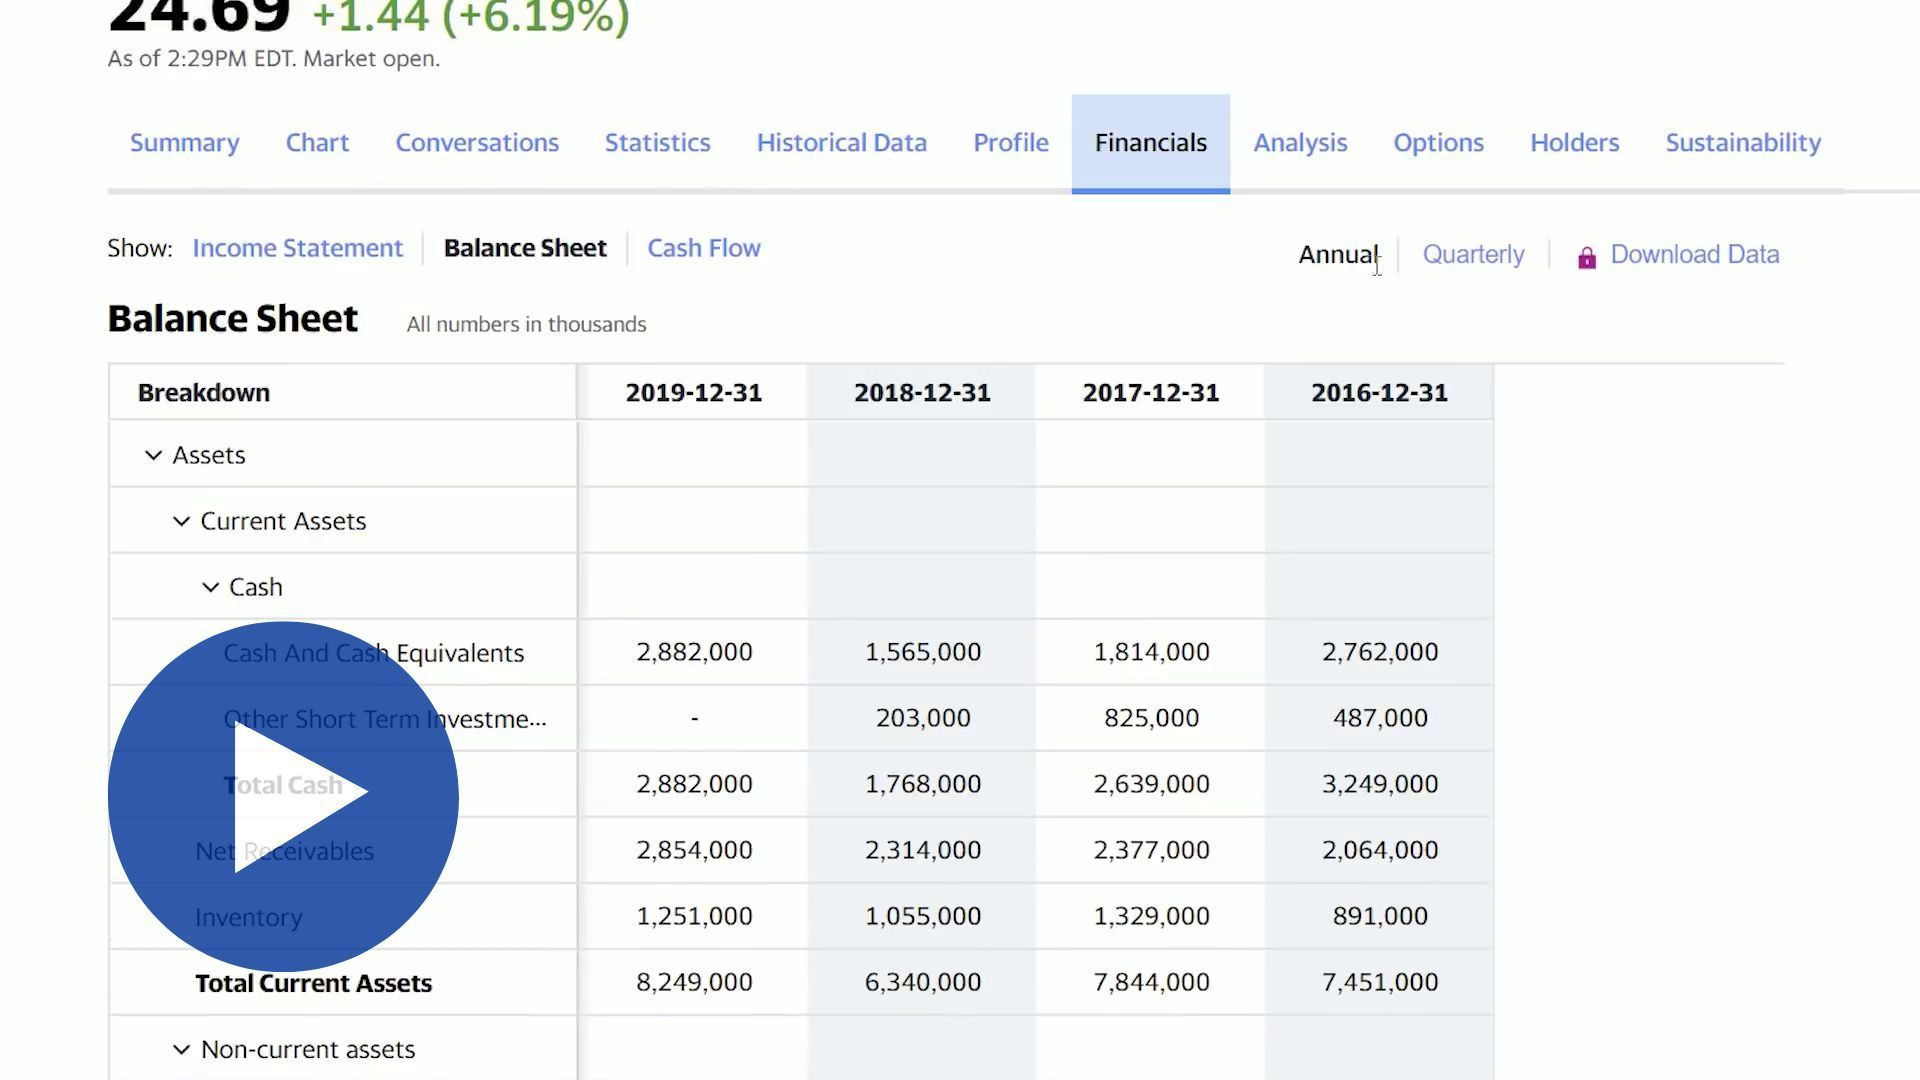Open the Income Statement view
Image resolution: width=1920 pixels, height=1080 pixels.
(x=297, y=248)
